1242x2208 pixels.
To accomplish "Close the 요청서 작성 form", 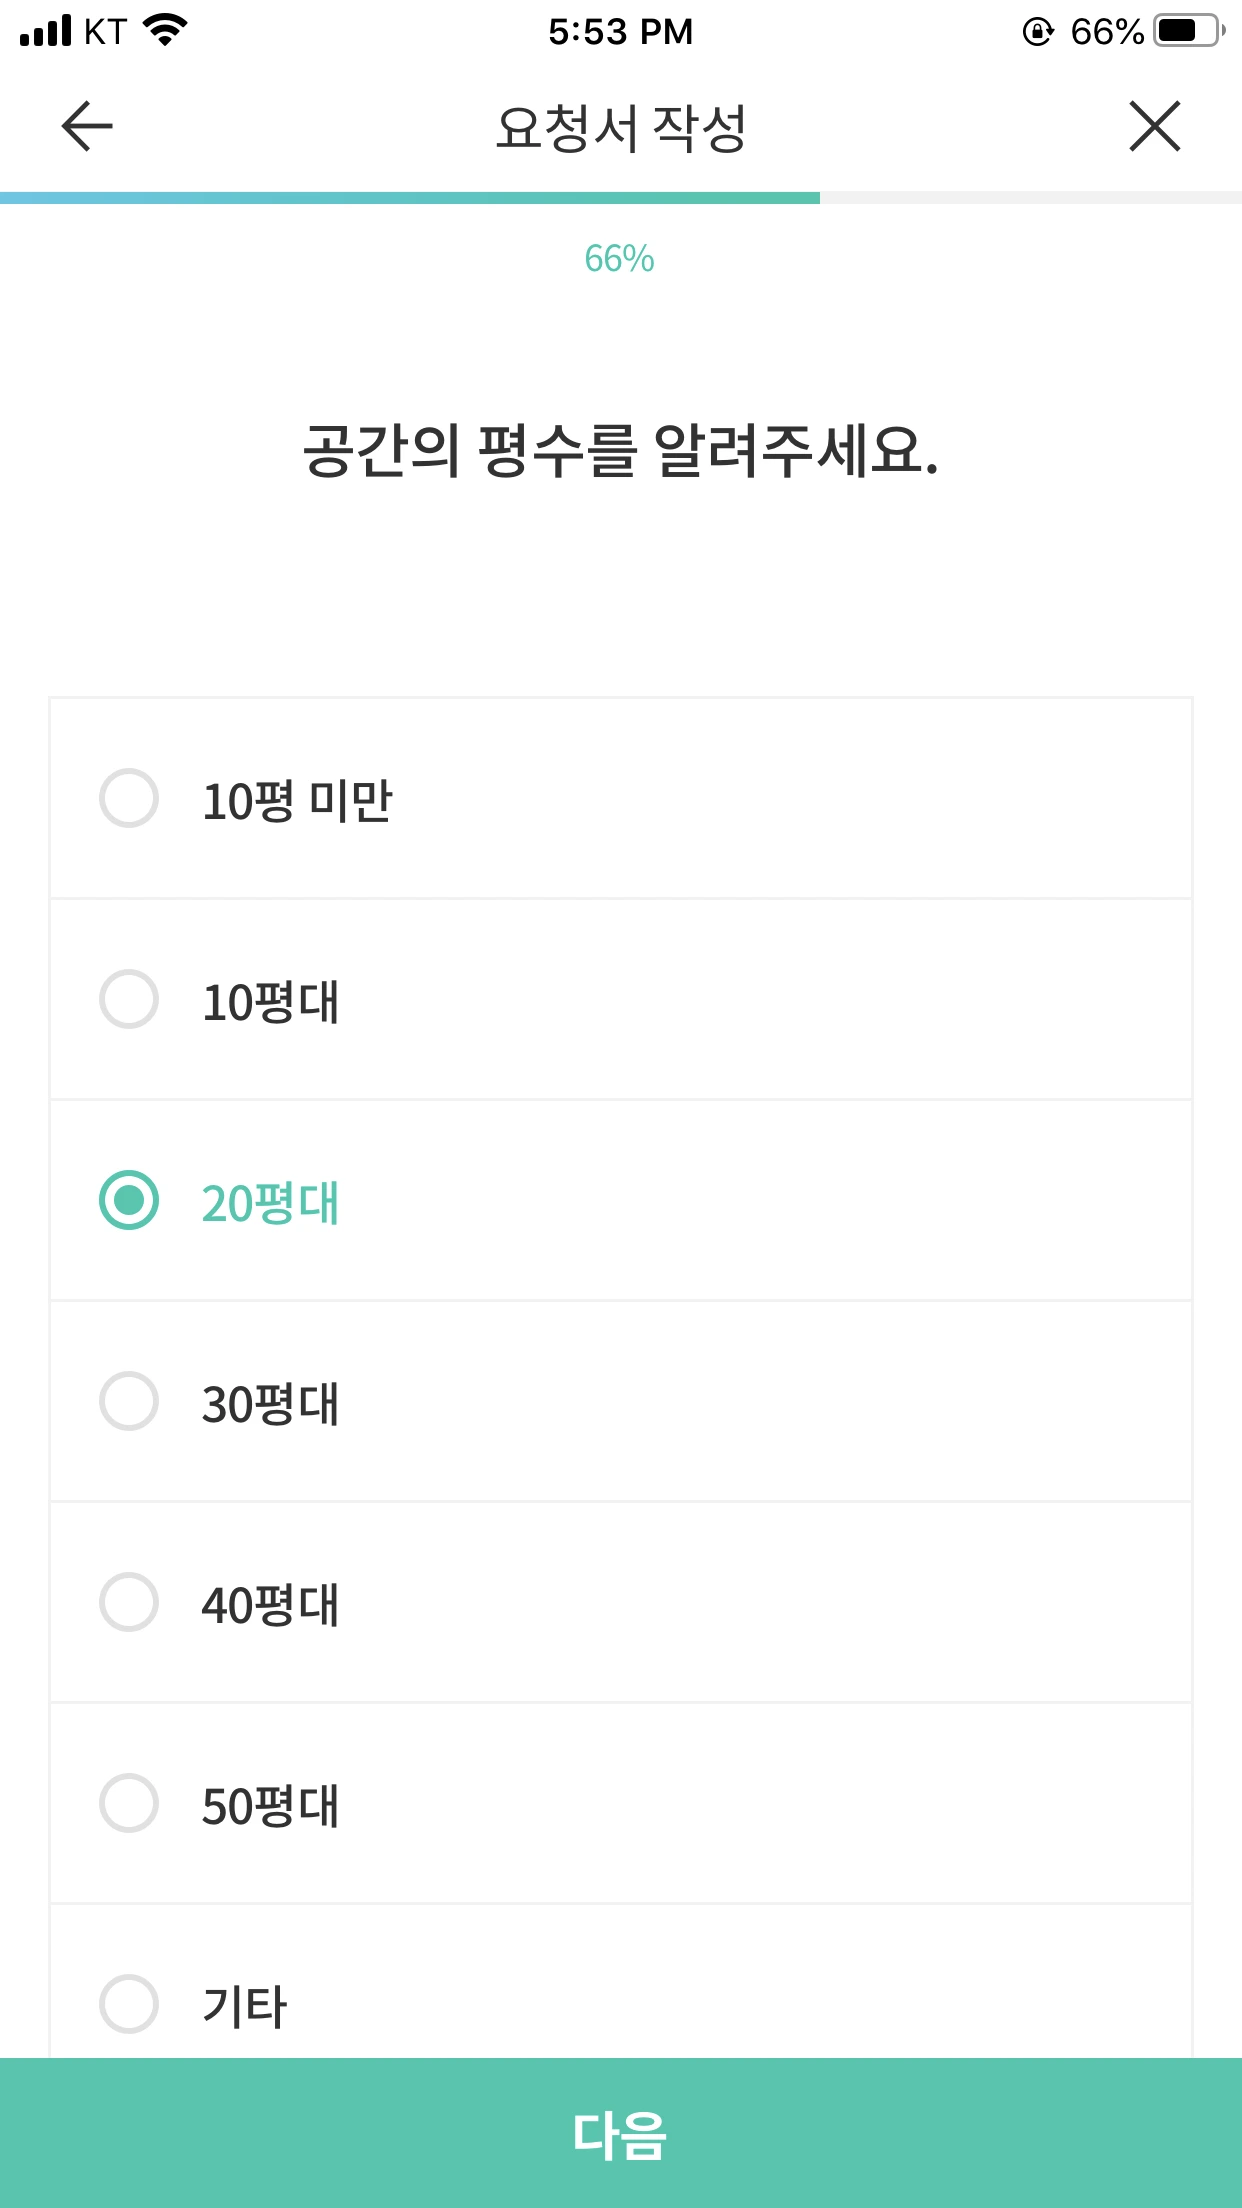I will pyautogui.click(x=1155, y=127).
